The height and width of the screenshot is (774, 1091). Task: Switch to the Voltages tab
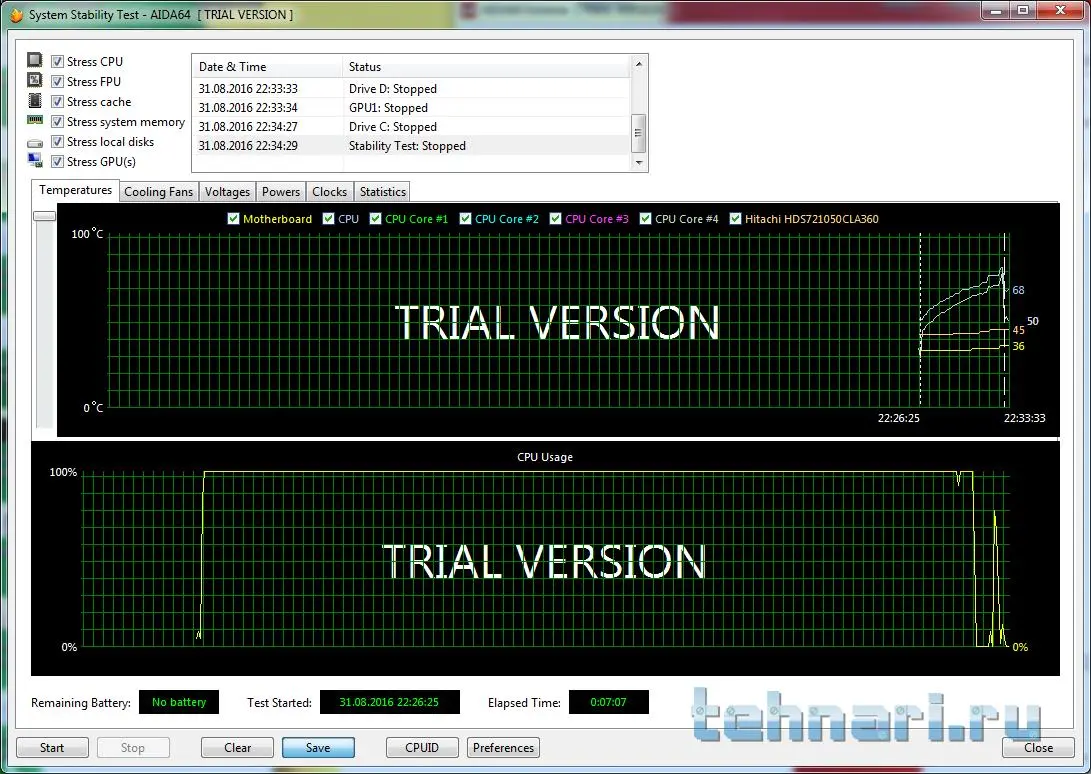[x=227, y=191]
